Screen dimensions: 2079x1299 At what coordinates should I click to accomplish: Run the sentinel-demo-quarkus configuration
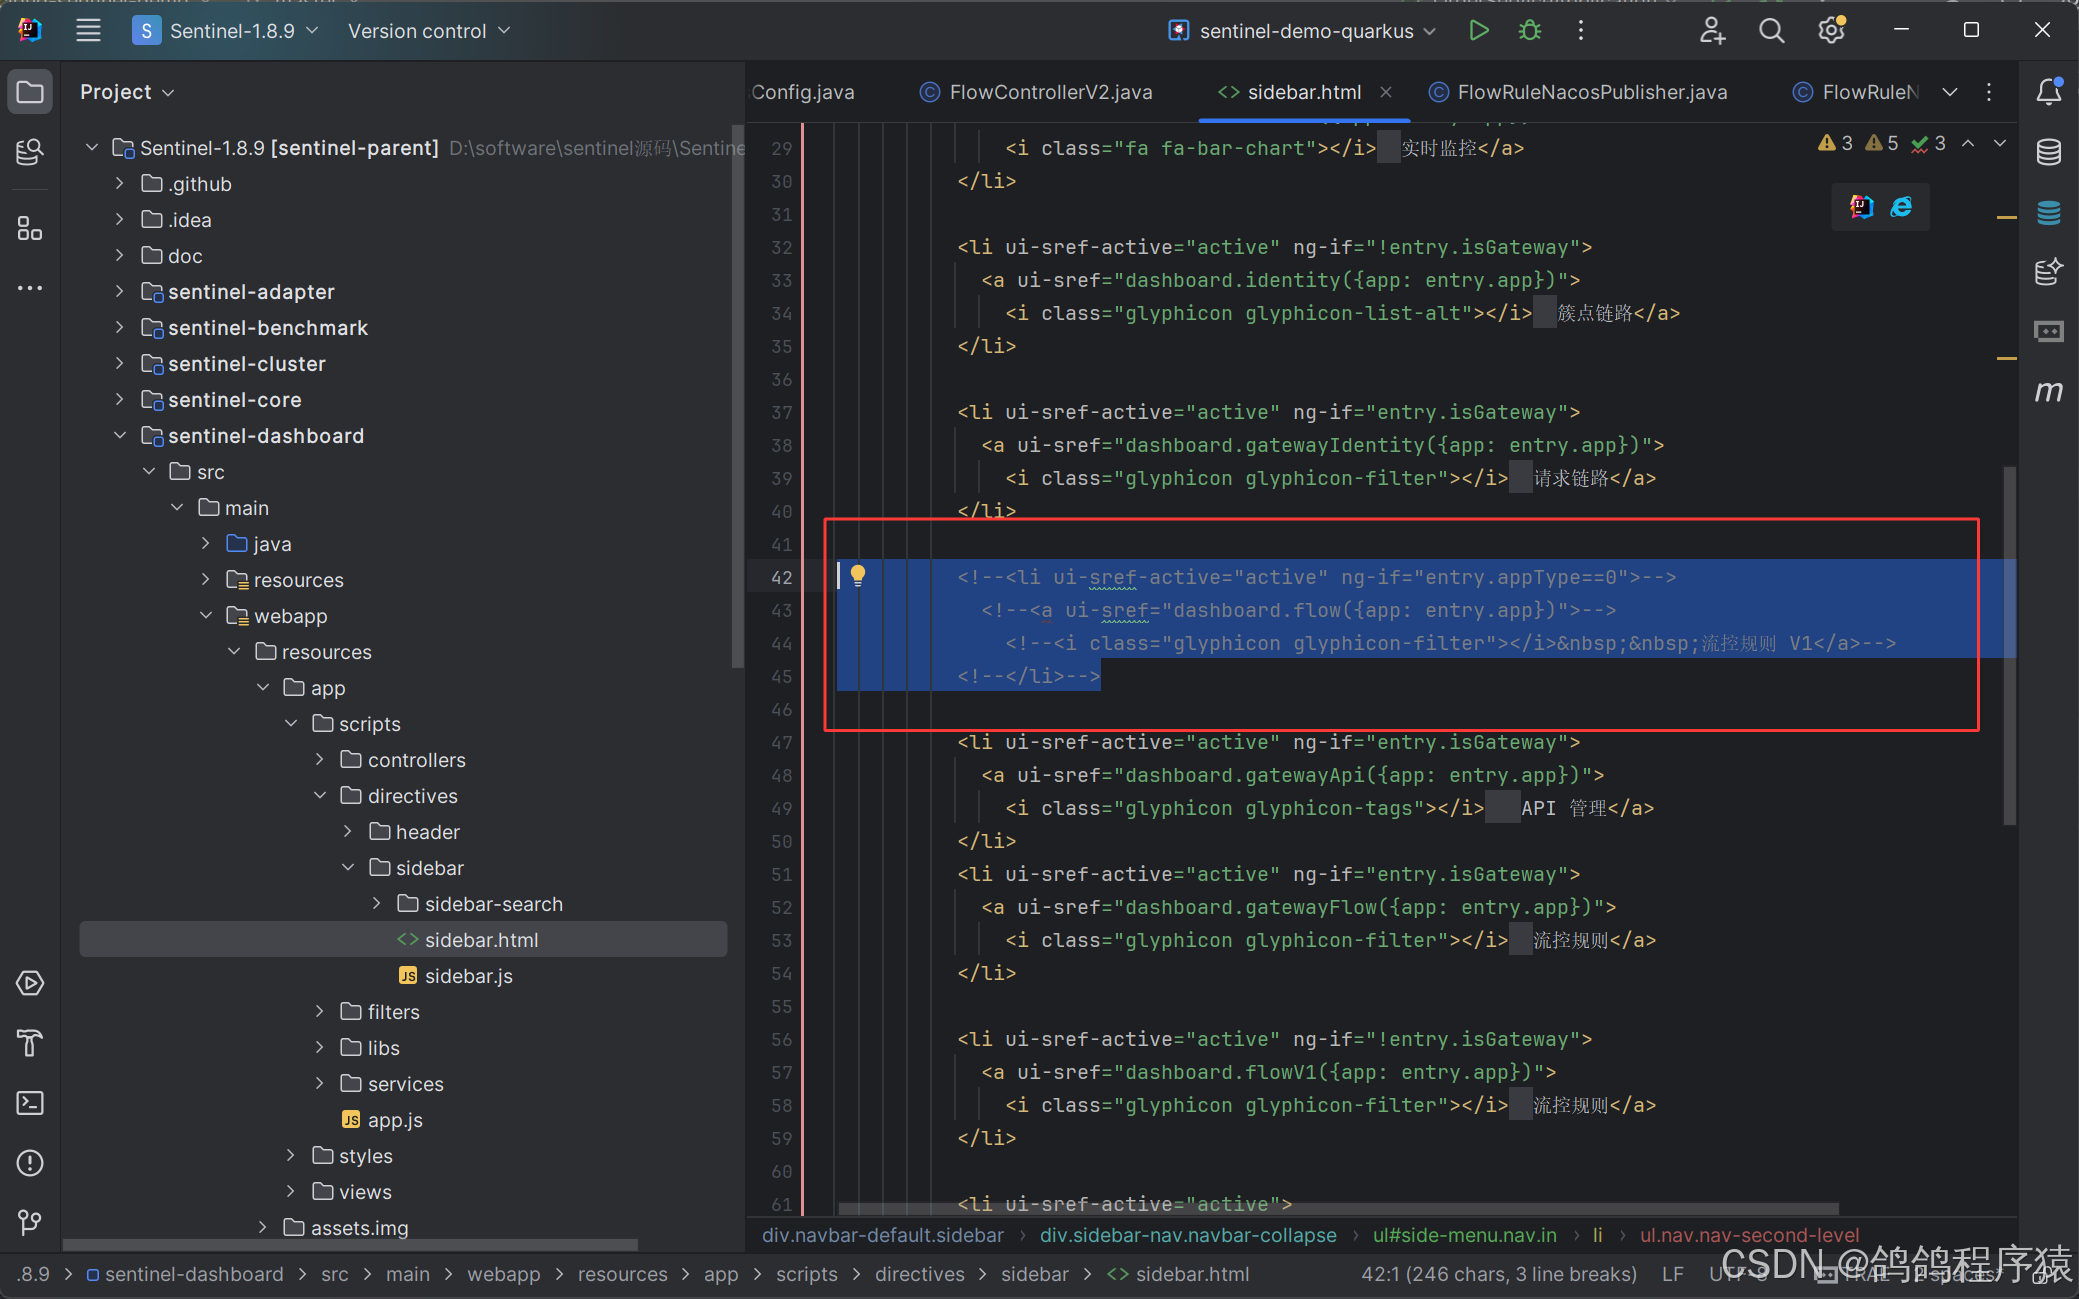1478,31
